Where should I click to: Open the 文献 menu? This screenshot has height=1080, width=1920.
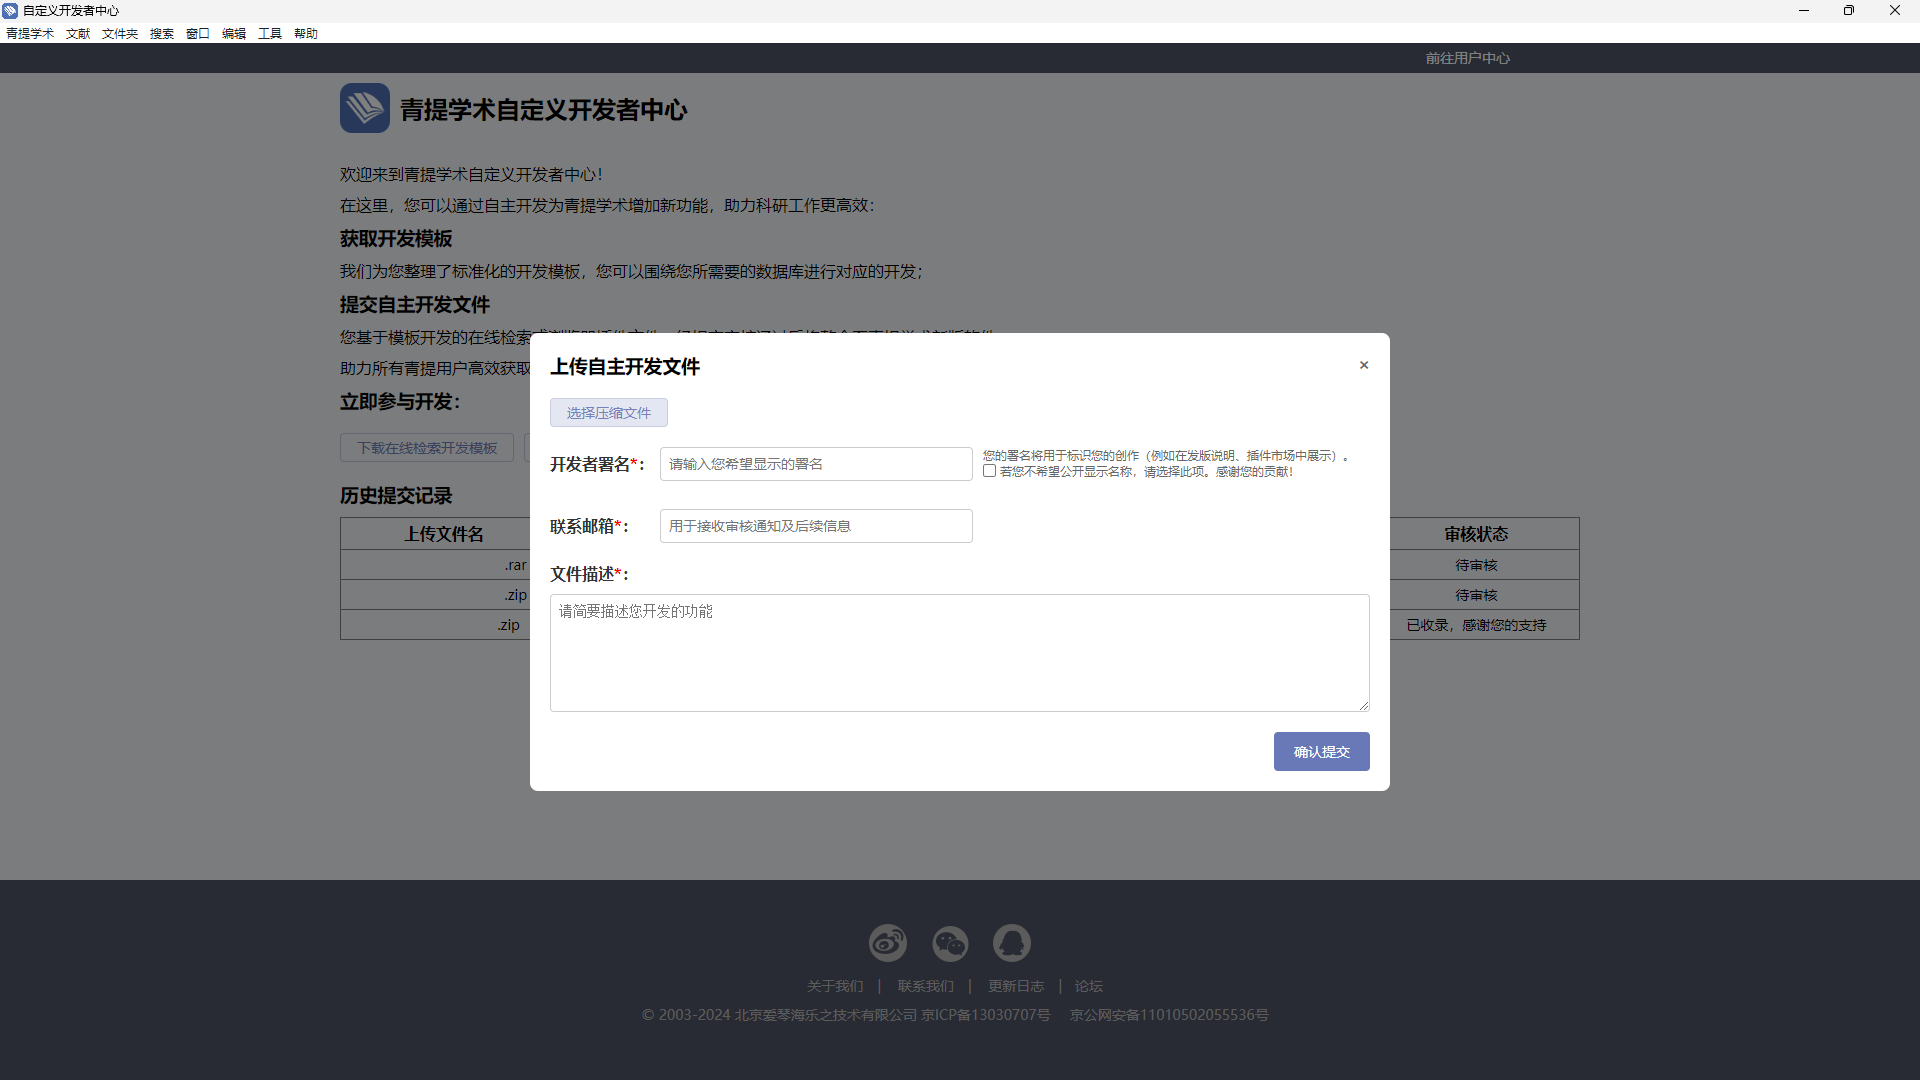click(78, 34)
